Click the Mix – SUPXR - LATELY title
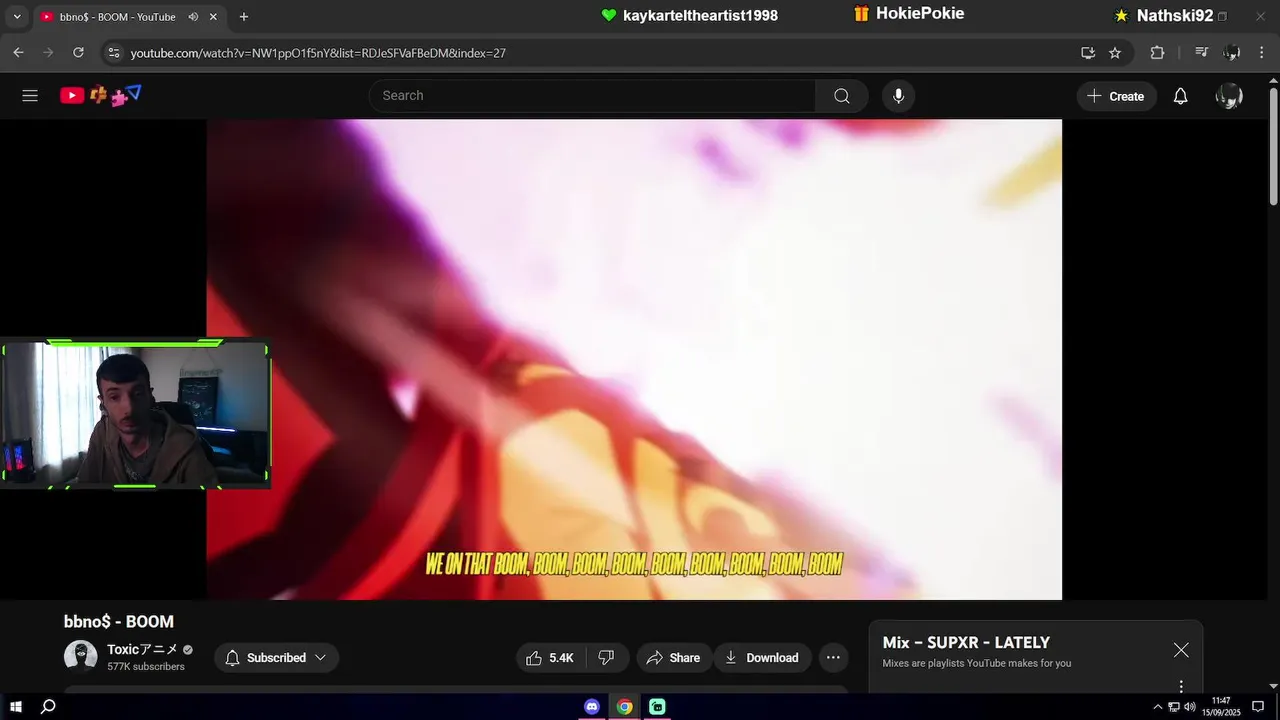 point(966,643)
